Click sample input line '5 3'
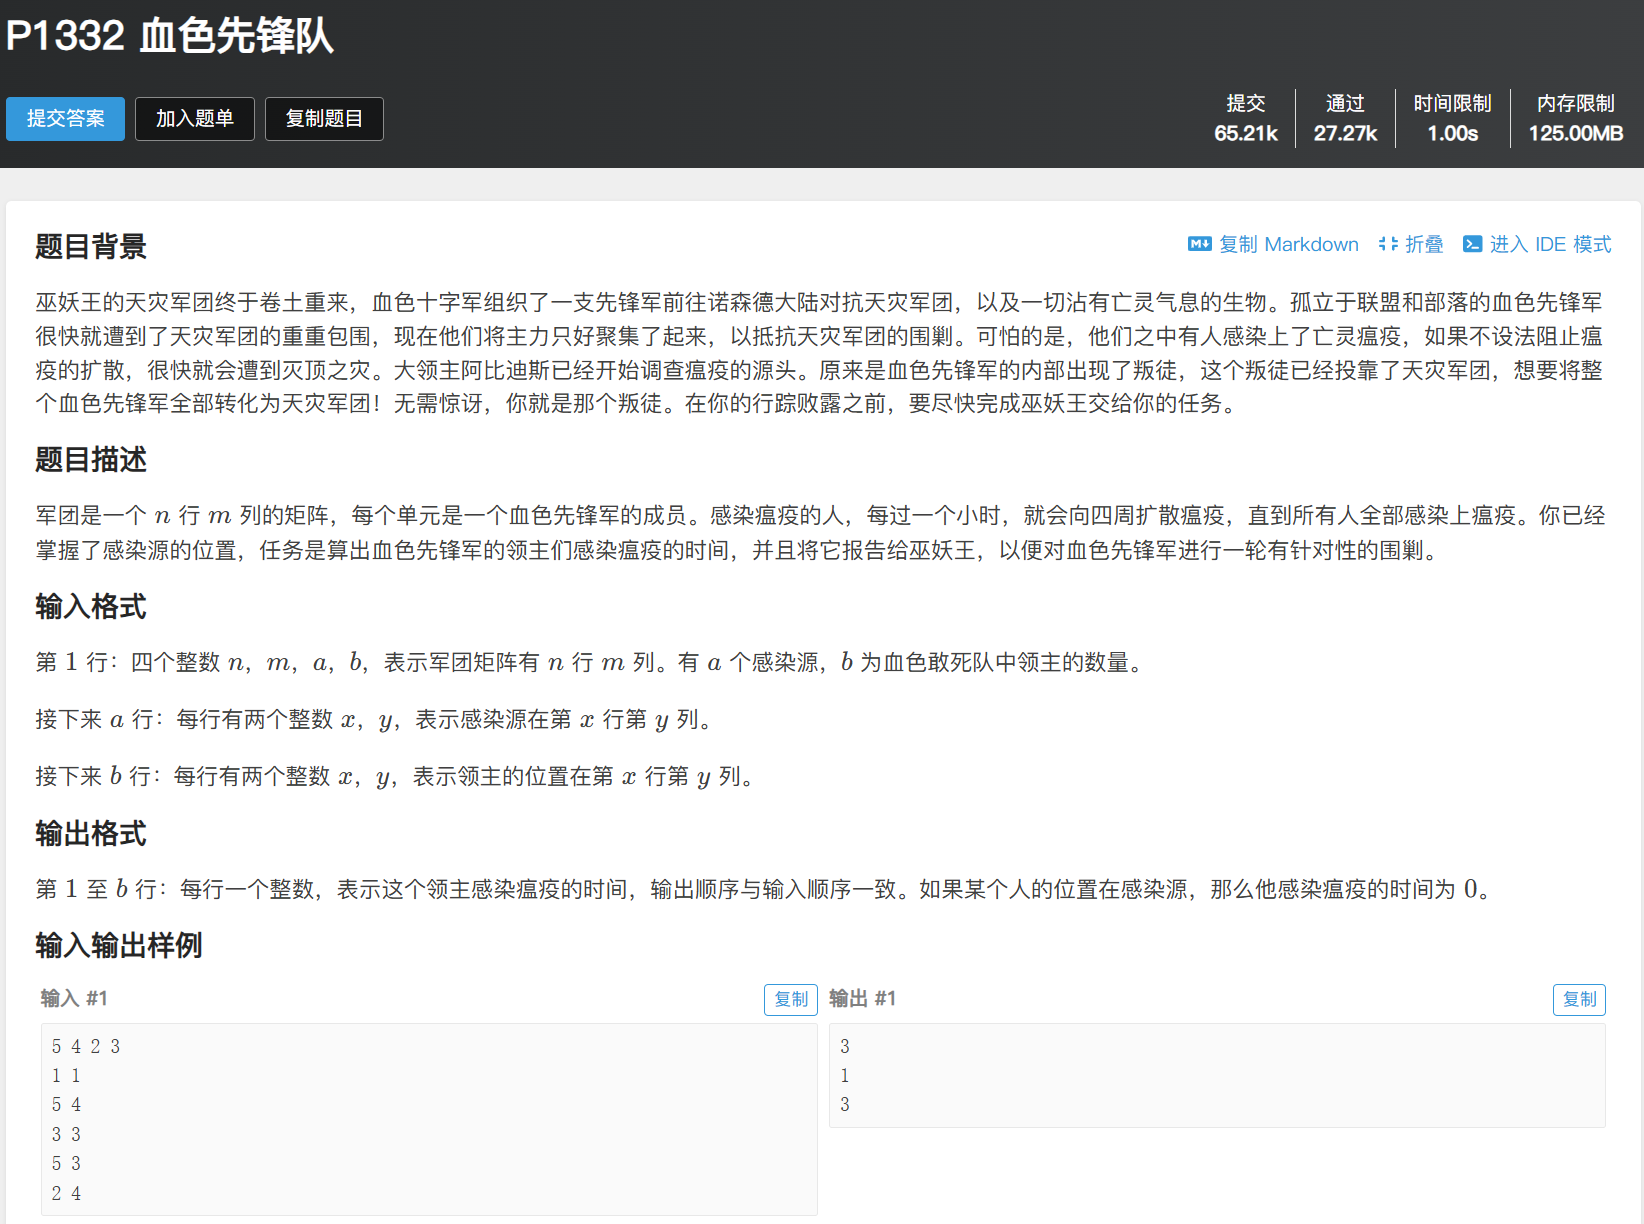The image size is (1644, 1224). (66, 1164)
